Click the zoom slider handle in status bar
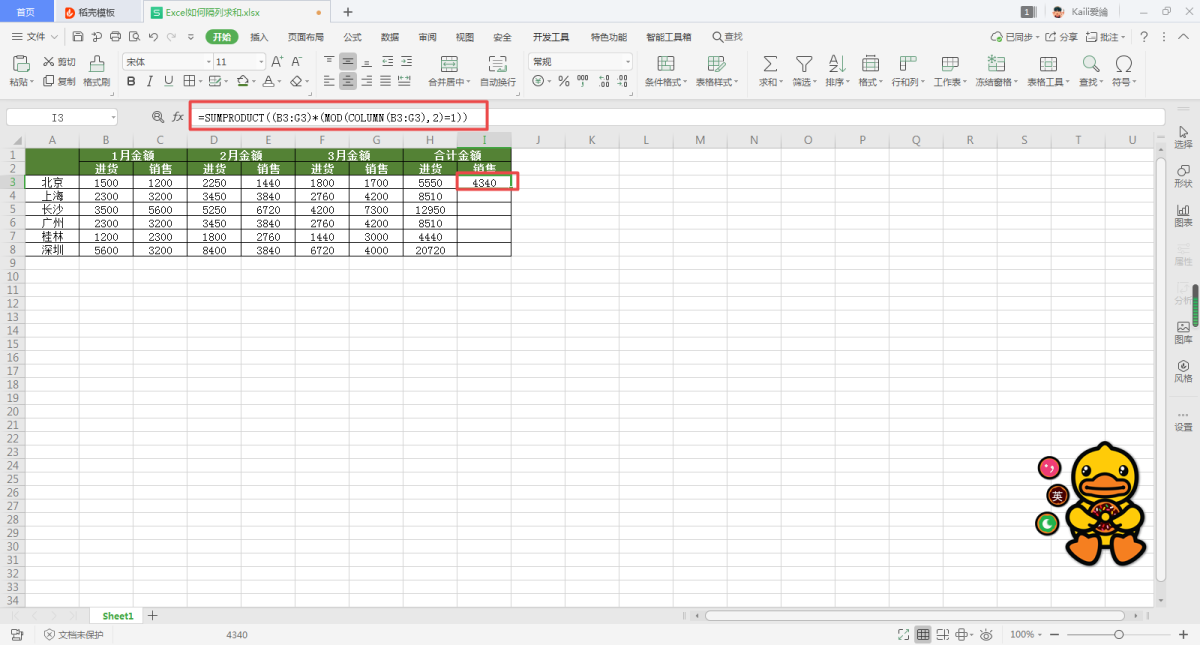 1119,635
